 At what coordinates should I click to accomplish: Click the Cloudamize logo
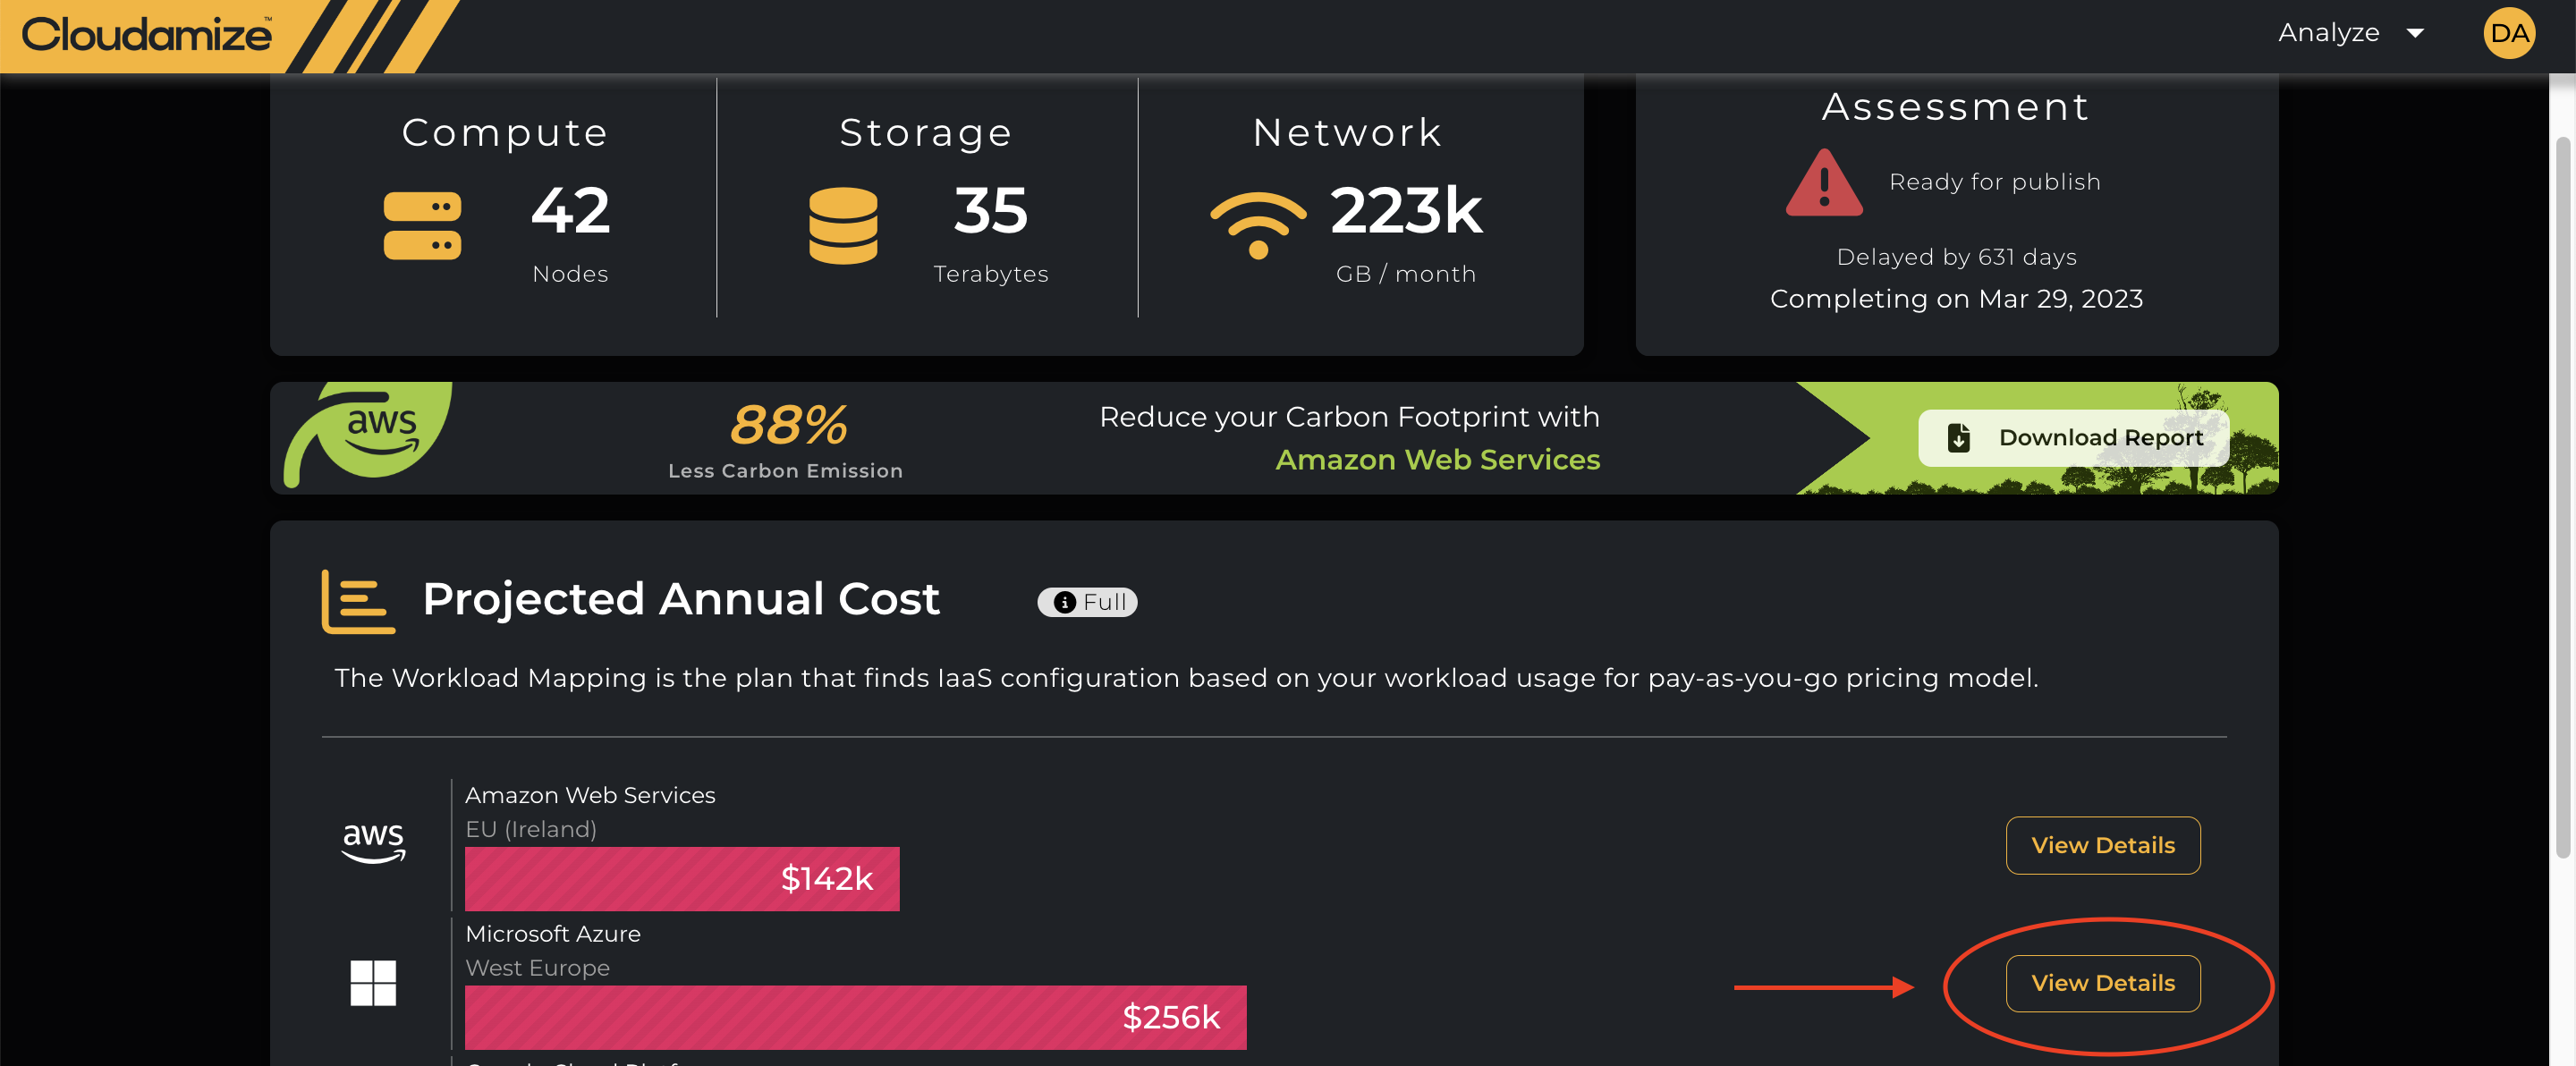click(x=147, y=35)
